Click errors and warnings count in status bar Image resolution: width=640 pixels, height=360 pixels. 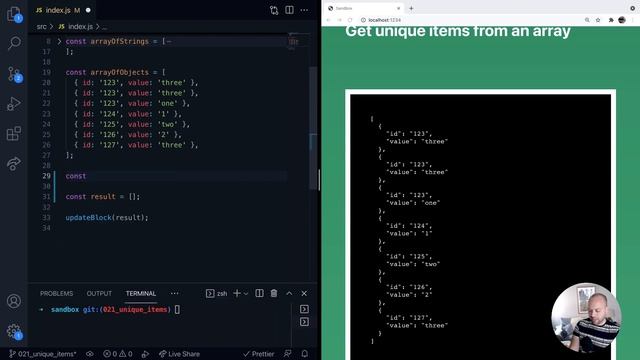tap(118, 353)
